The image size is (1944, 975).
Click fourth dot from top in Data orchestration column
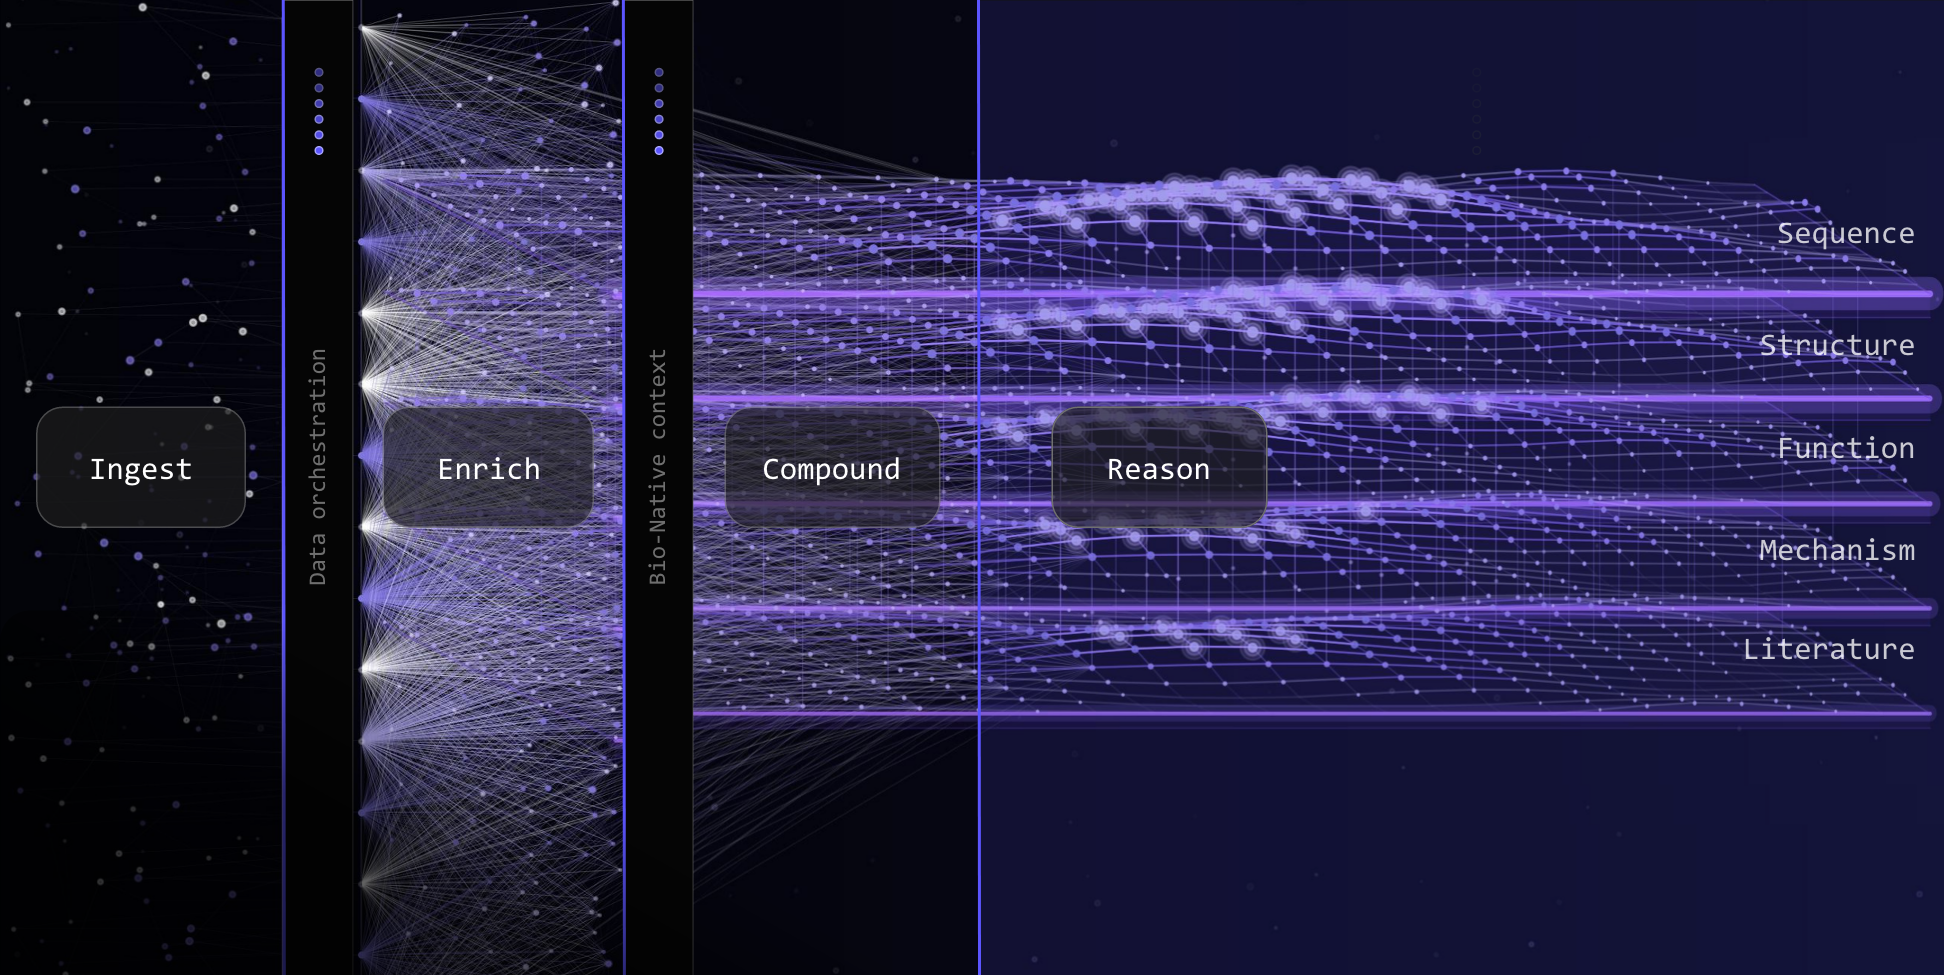coord(319,119)
